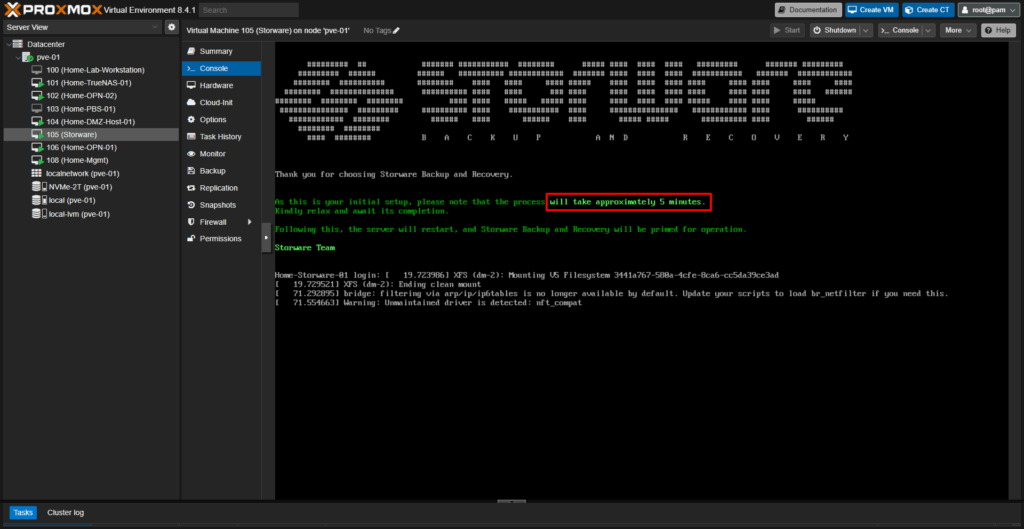Click the edit tags pencil icon
1024x529 pixels.
tap(396, 31)
